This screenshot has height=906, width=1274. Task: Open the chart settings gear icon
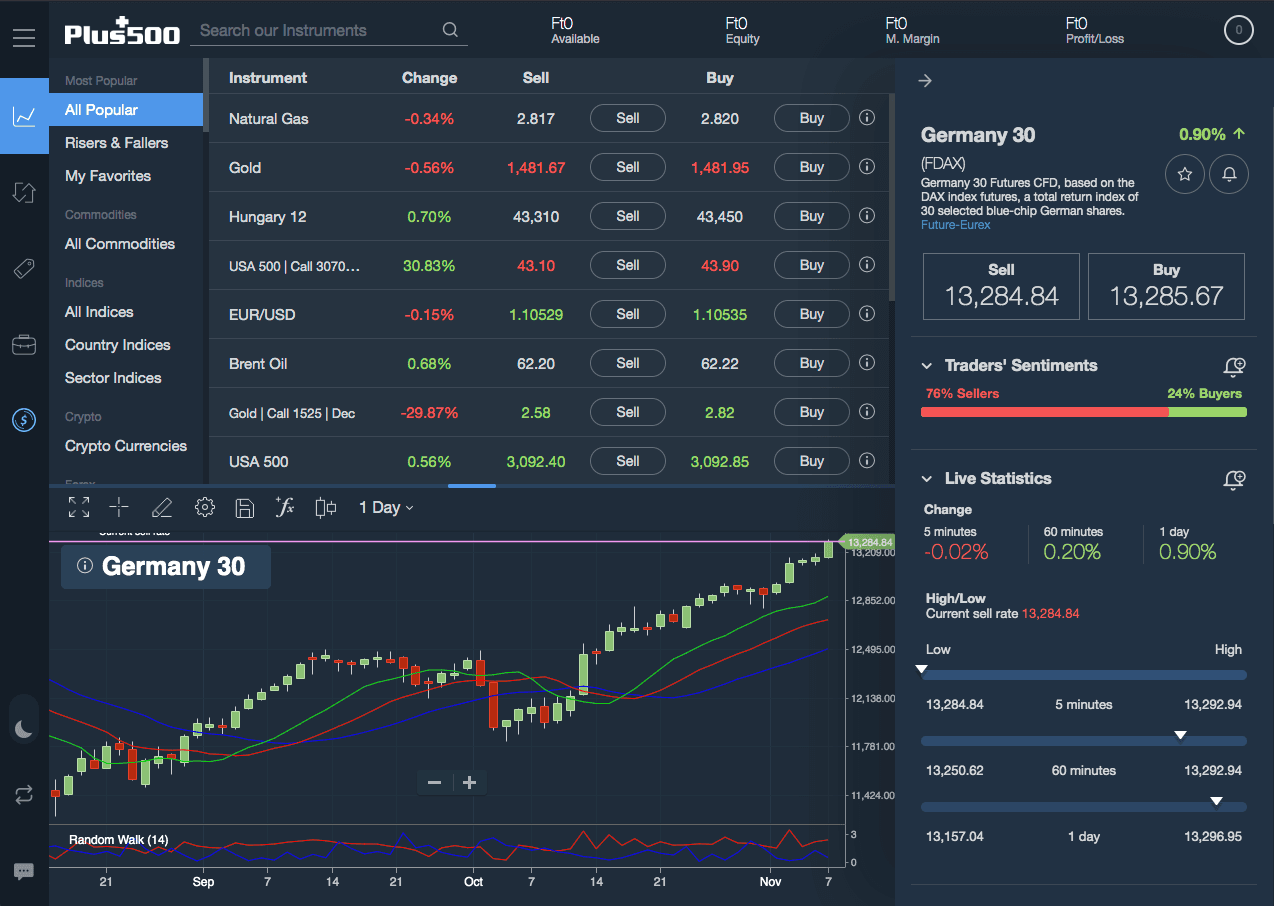click(x=204, y=507)
